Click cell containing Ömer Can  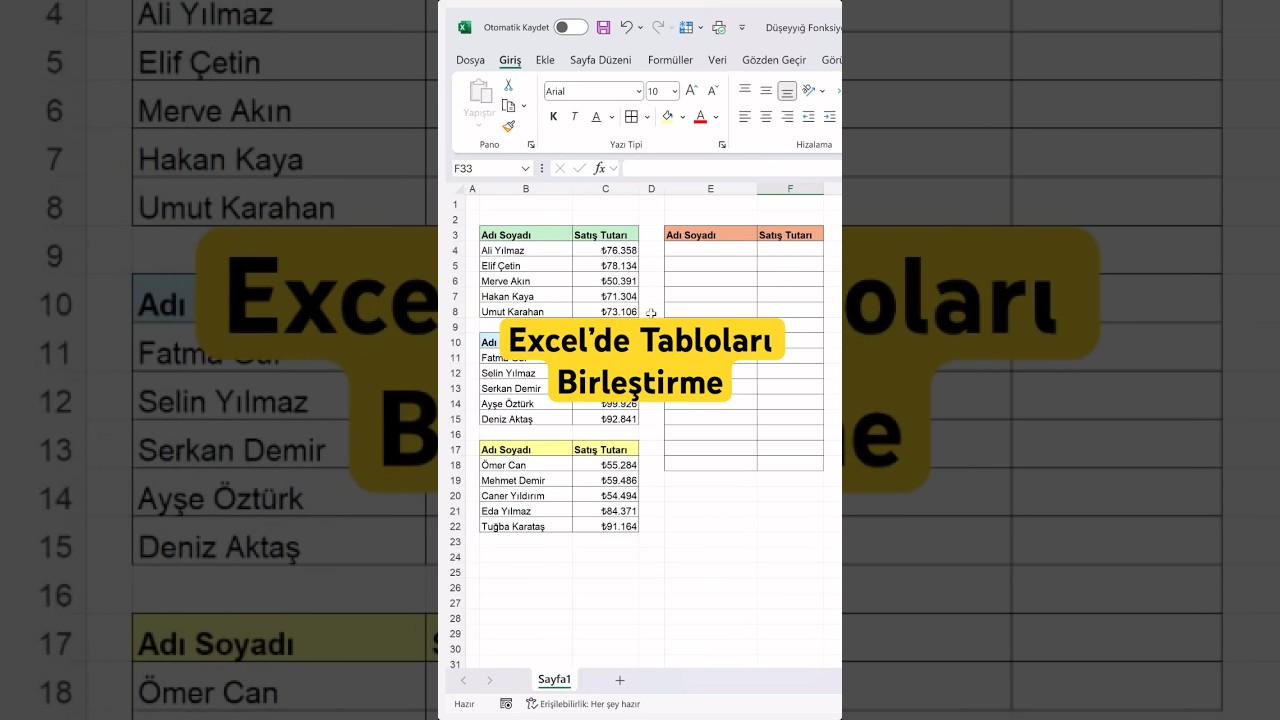(526, 465)
